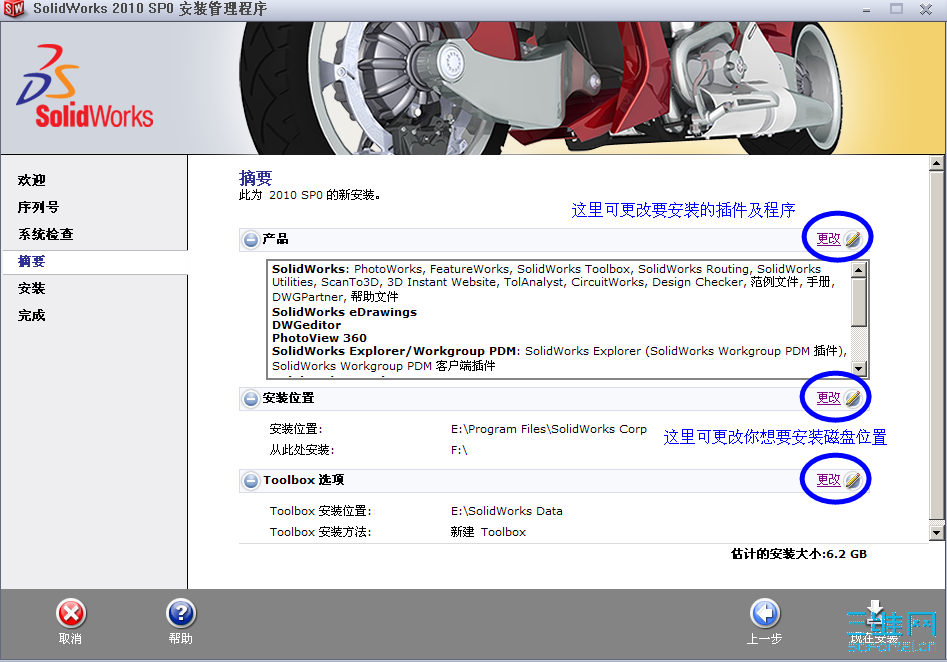The height and width of the screenshot is (662, 947).
Task: Open 更改 link for 安装位置
Action: click(x=828, y=397)
